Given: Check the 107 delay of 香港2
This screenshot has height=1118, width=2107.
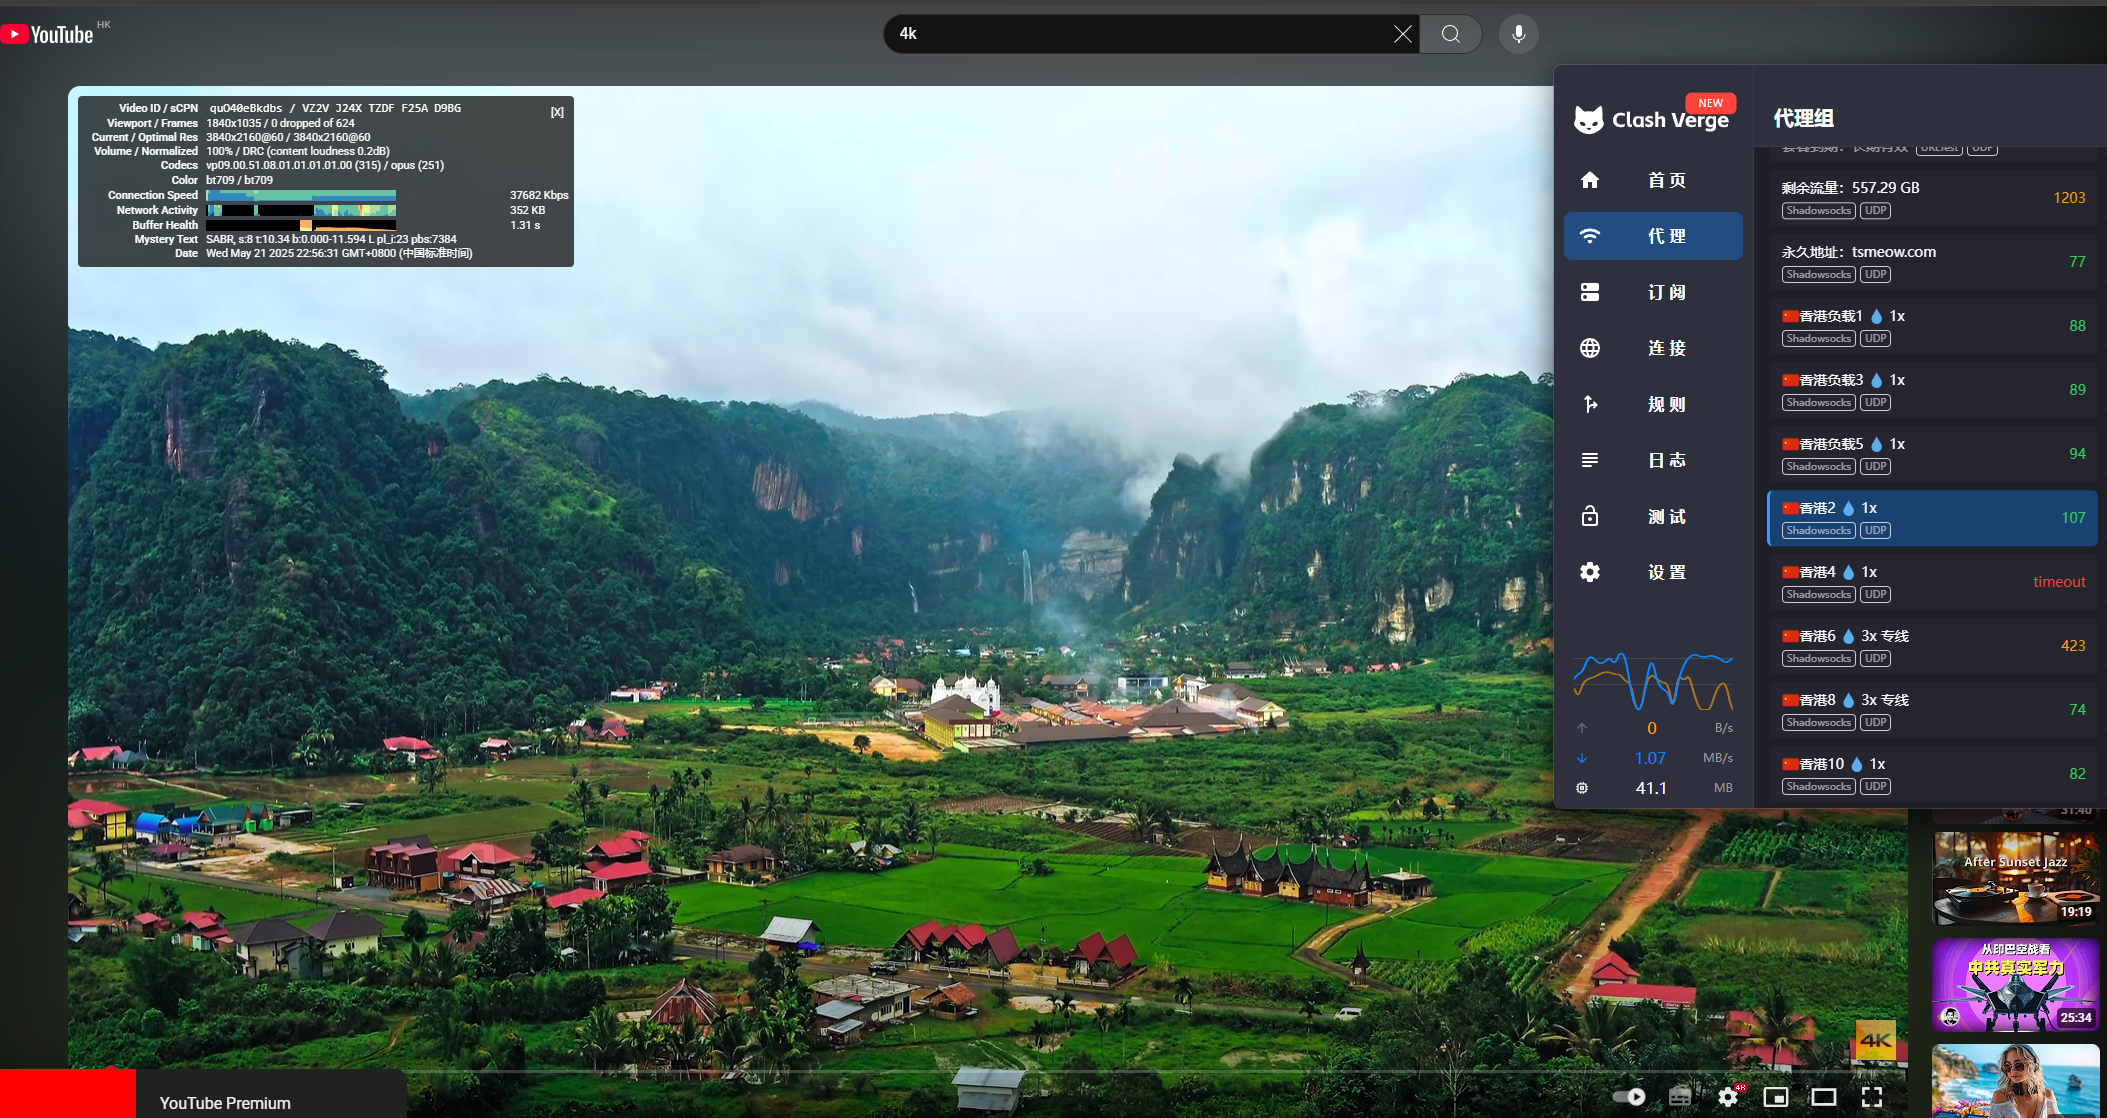Looking at the screenshot, I should coord(2073,518).
